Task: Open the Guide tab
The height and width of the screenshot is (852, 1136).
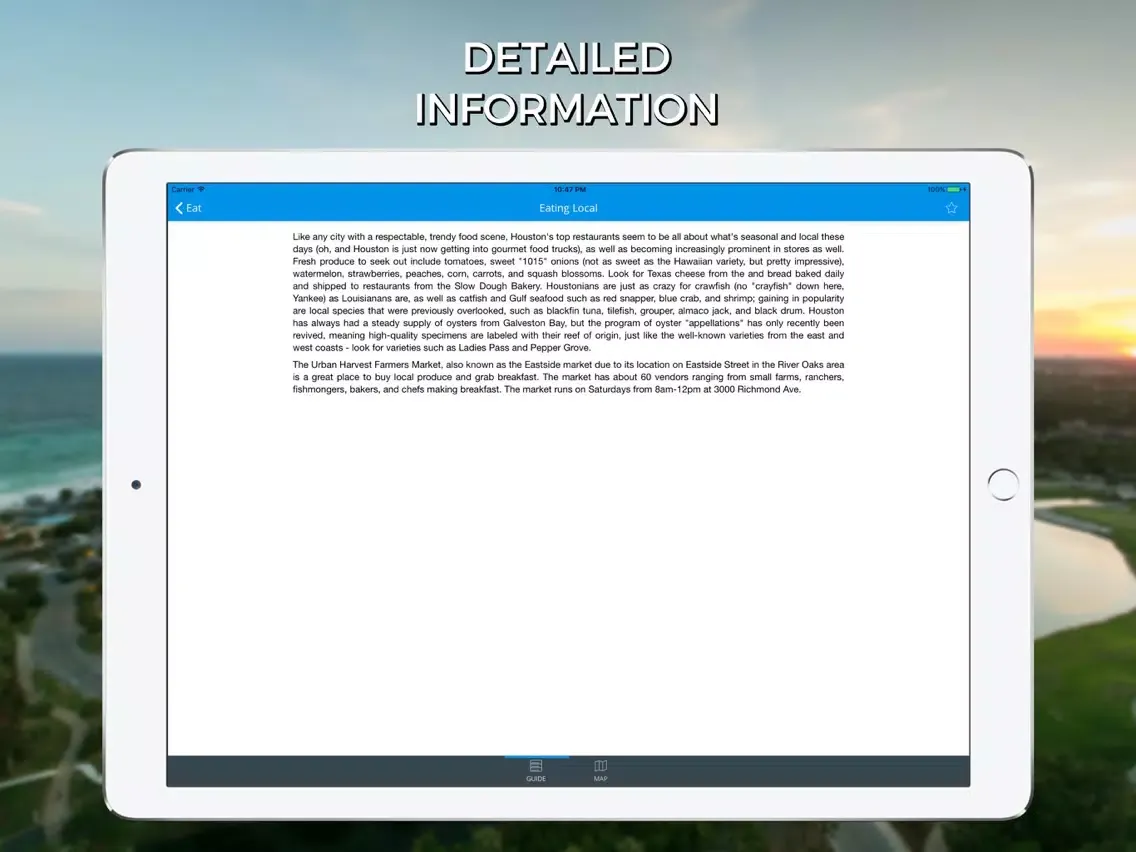Action: (536, 771)
